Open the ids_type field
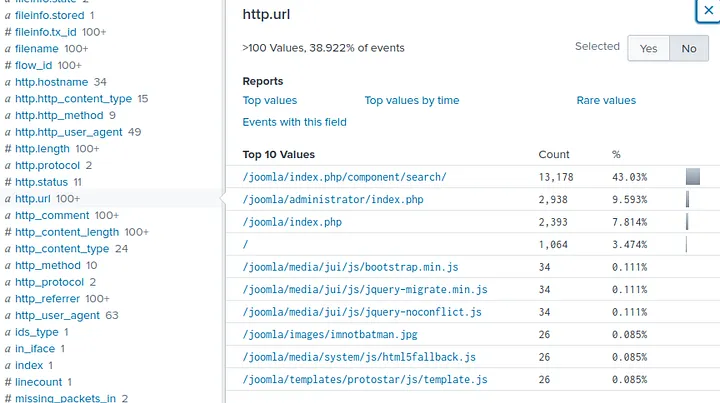This screenshot has height=403, width=720. tap(36, 332)
